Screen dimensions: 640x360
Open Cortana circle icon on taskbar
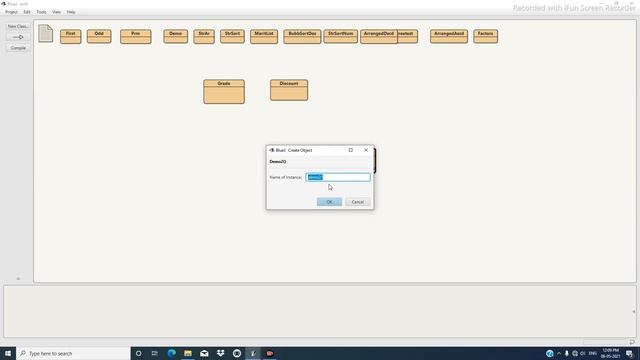tap(139, 353)
